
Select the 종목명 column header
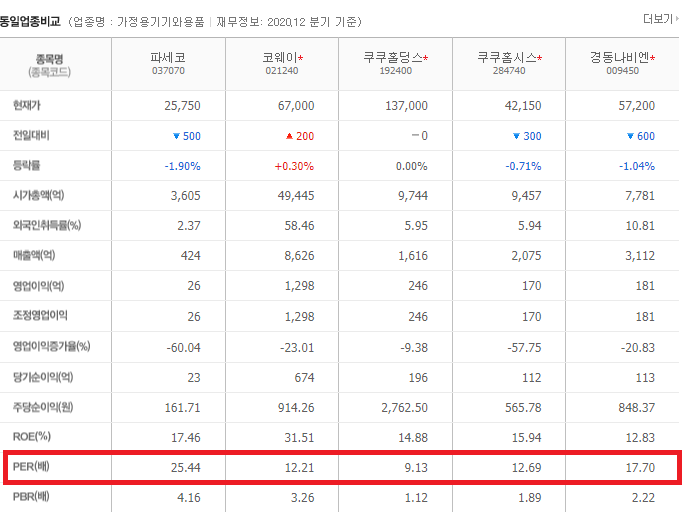tap(49, 59)
